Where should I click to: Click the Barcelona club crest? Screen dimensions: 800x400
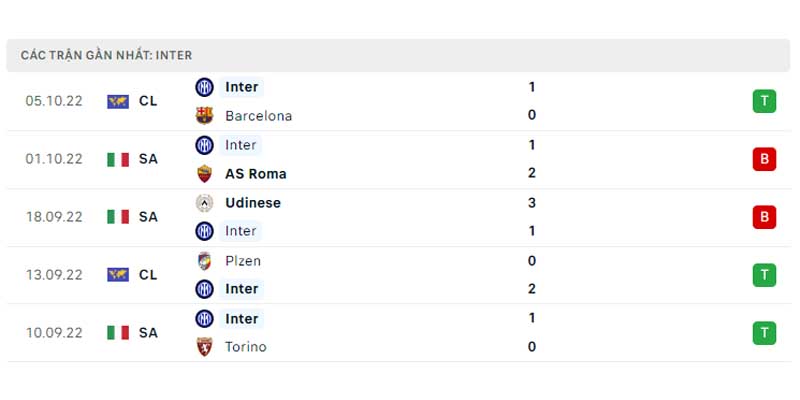pyautogui.click(x=204, y=115)
